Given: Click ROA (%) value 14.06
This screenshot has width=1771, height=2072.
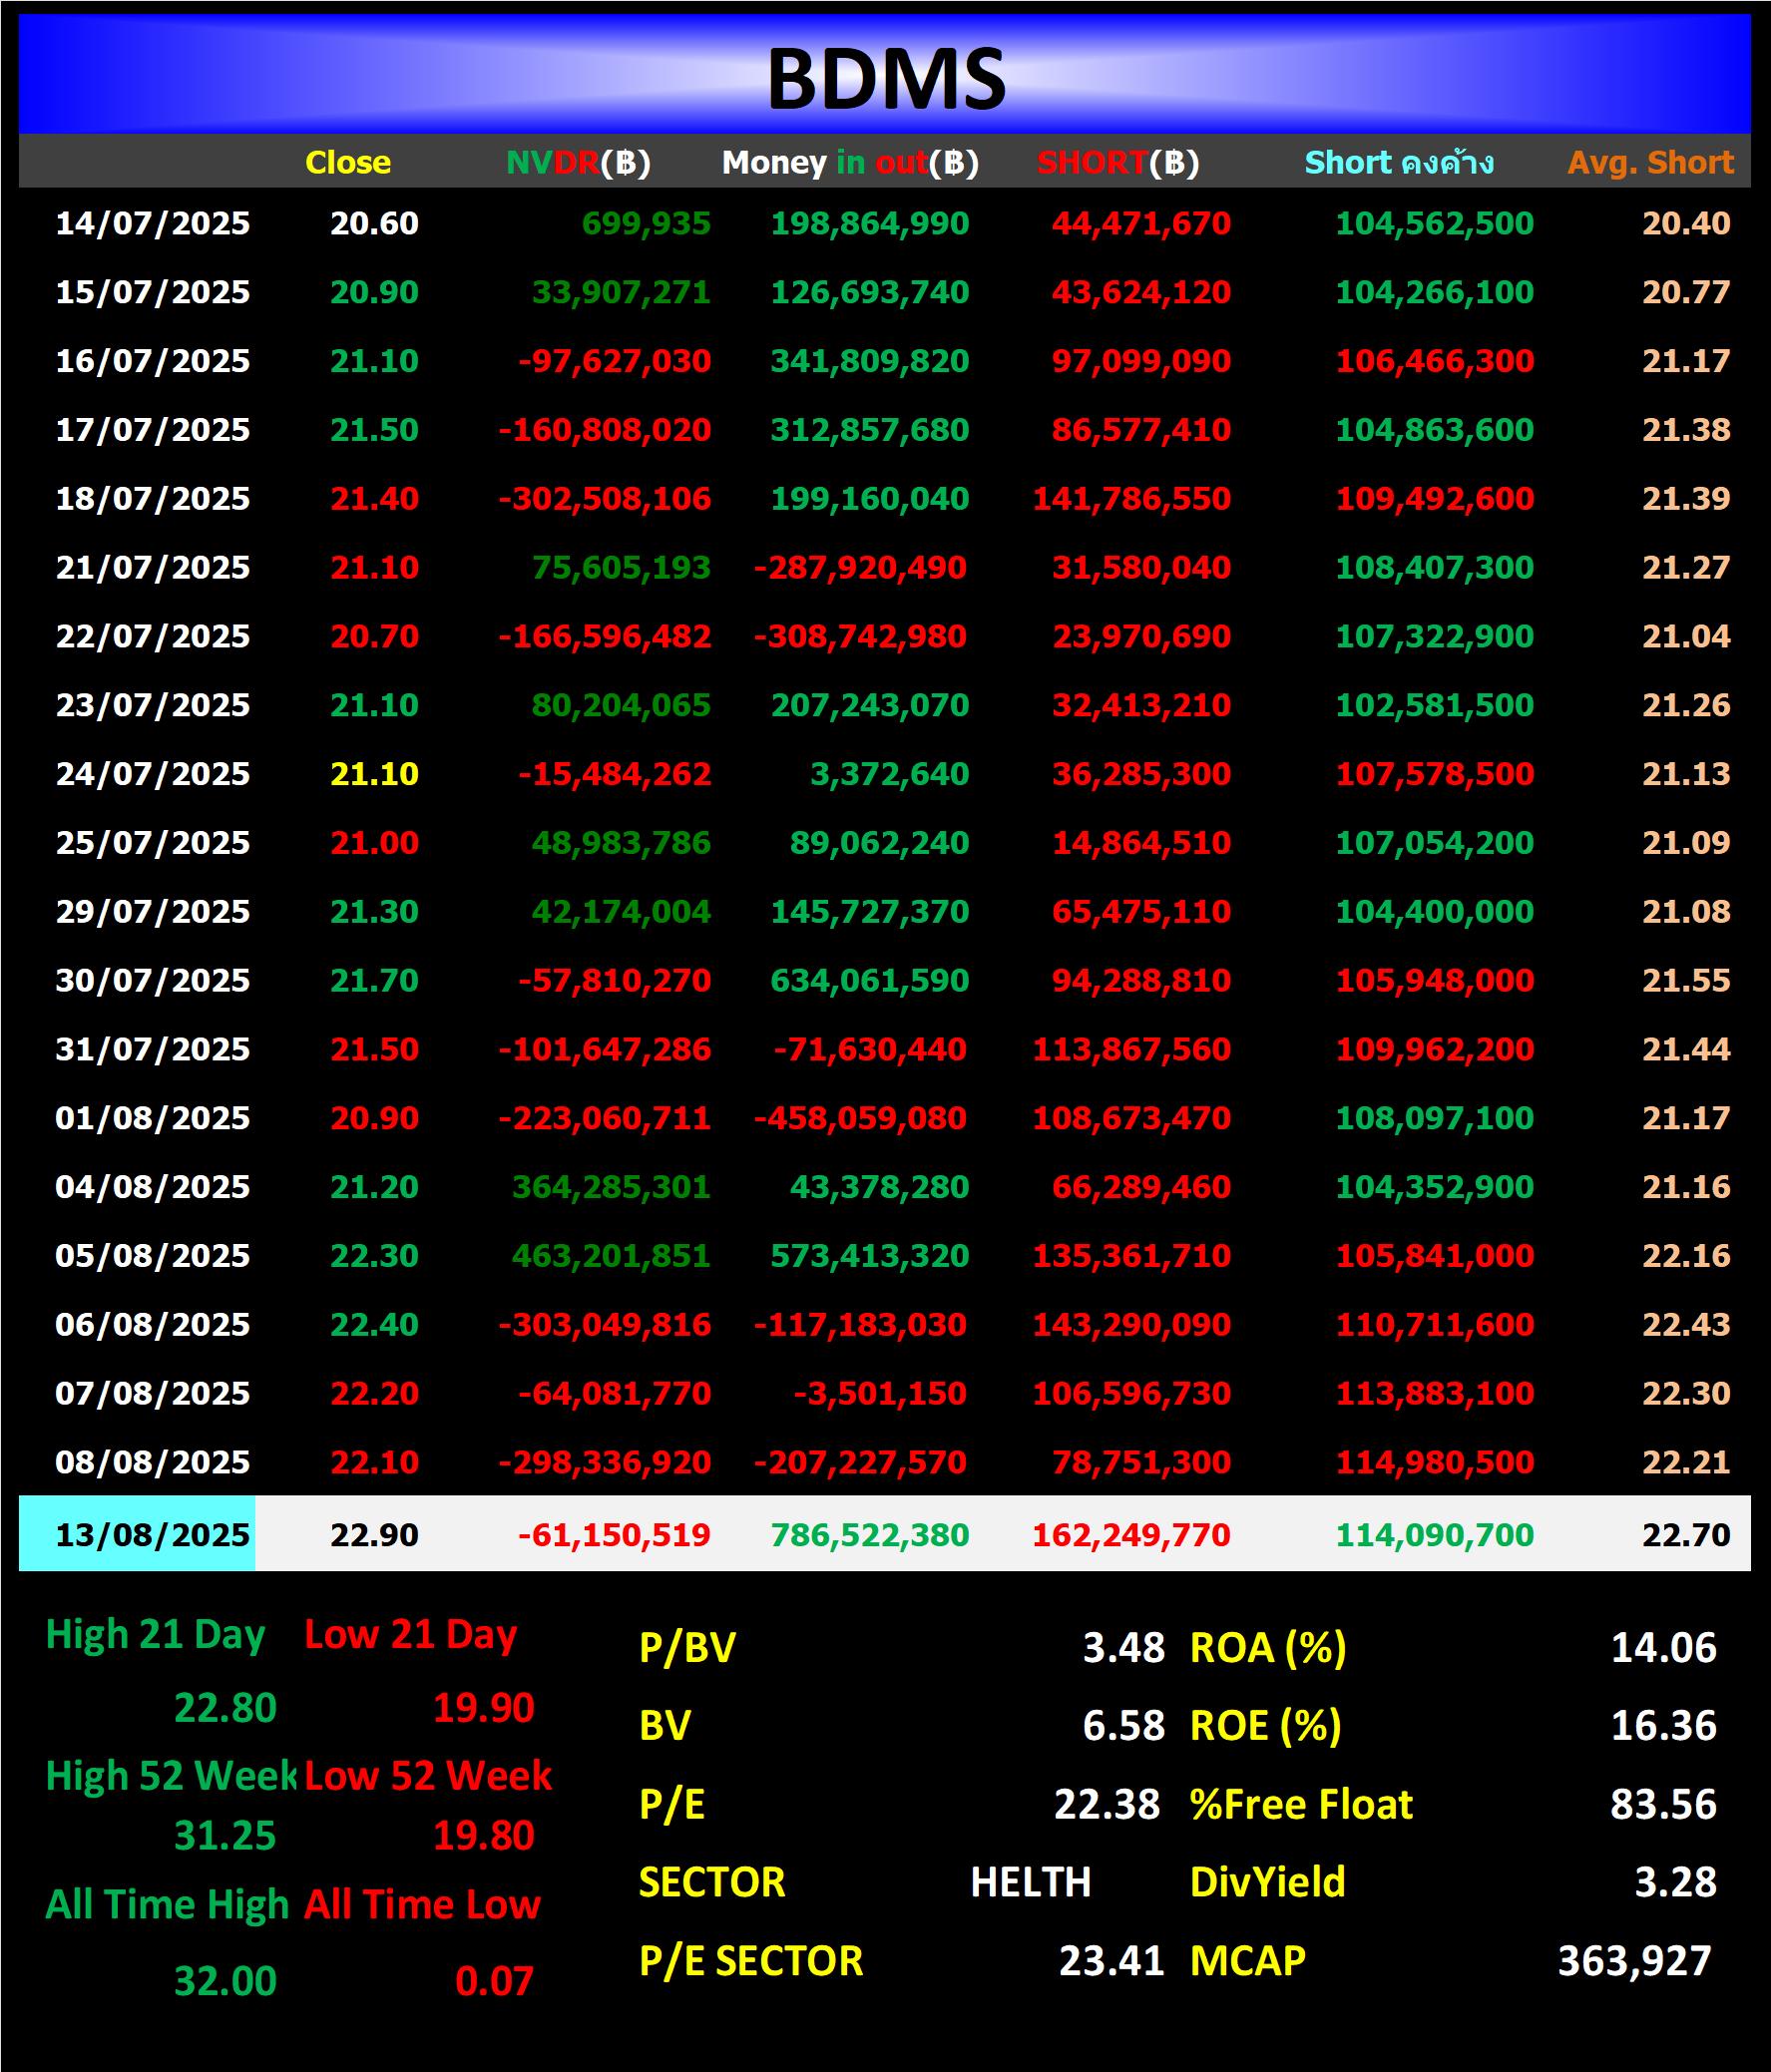Looking at the screenshot, I should pyautogui.click(x=1664, y=1649).
